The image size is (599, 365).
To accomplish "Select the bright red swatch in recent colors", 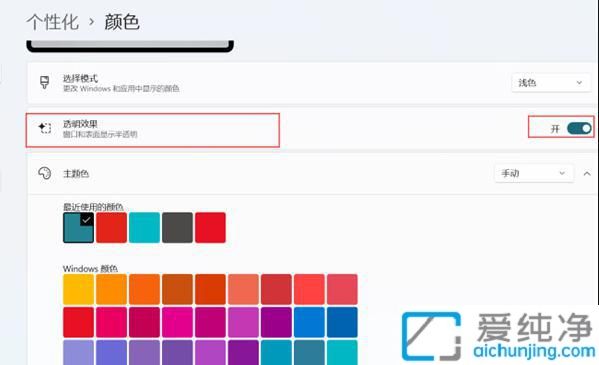I will click(x=210, y=228).
